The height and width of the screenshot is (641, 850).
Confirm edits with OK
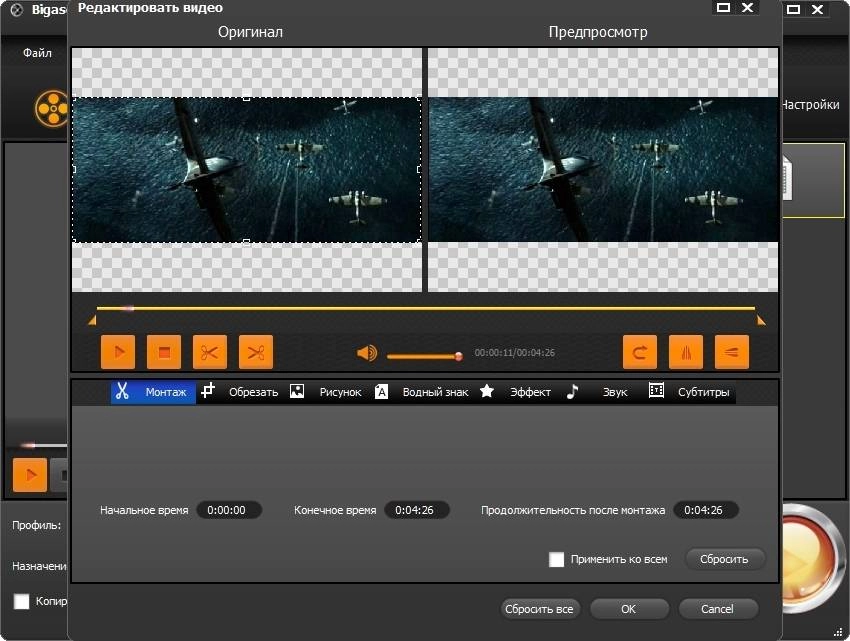click(629, 609)
